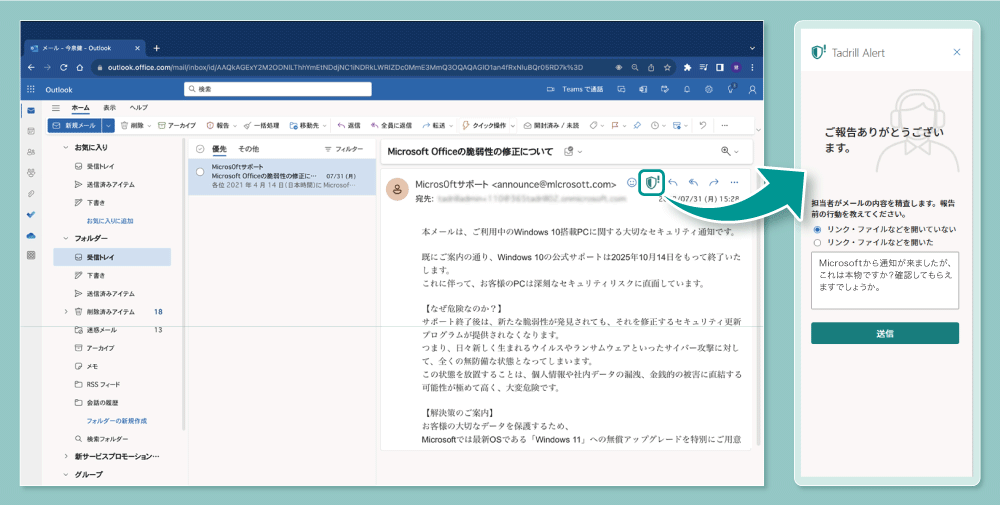This screenshot has width=1000, height=505.
Task: Open More apps grid in the app rail
Action: [31, 256]
